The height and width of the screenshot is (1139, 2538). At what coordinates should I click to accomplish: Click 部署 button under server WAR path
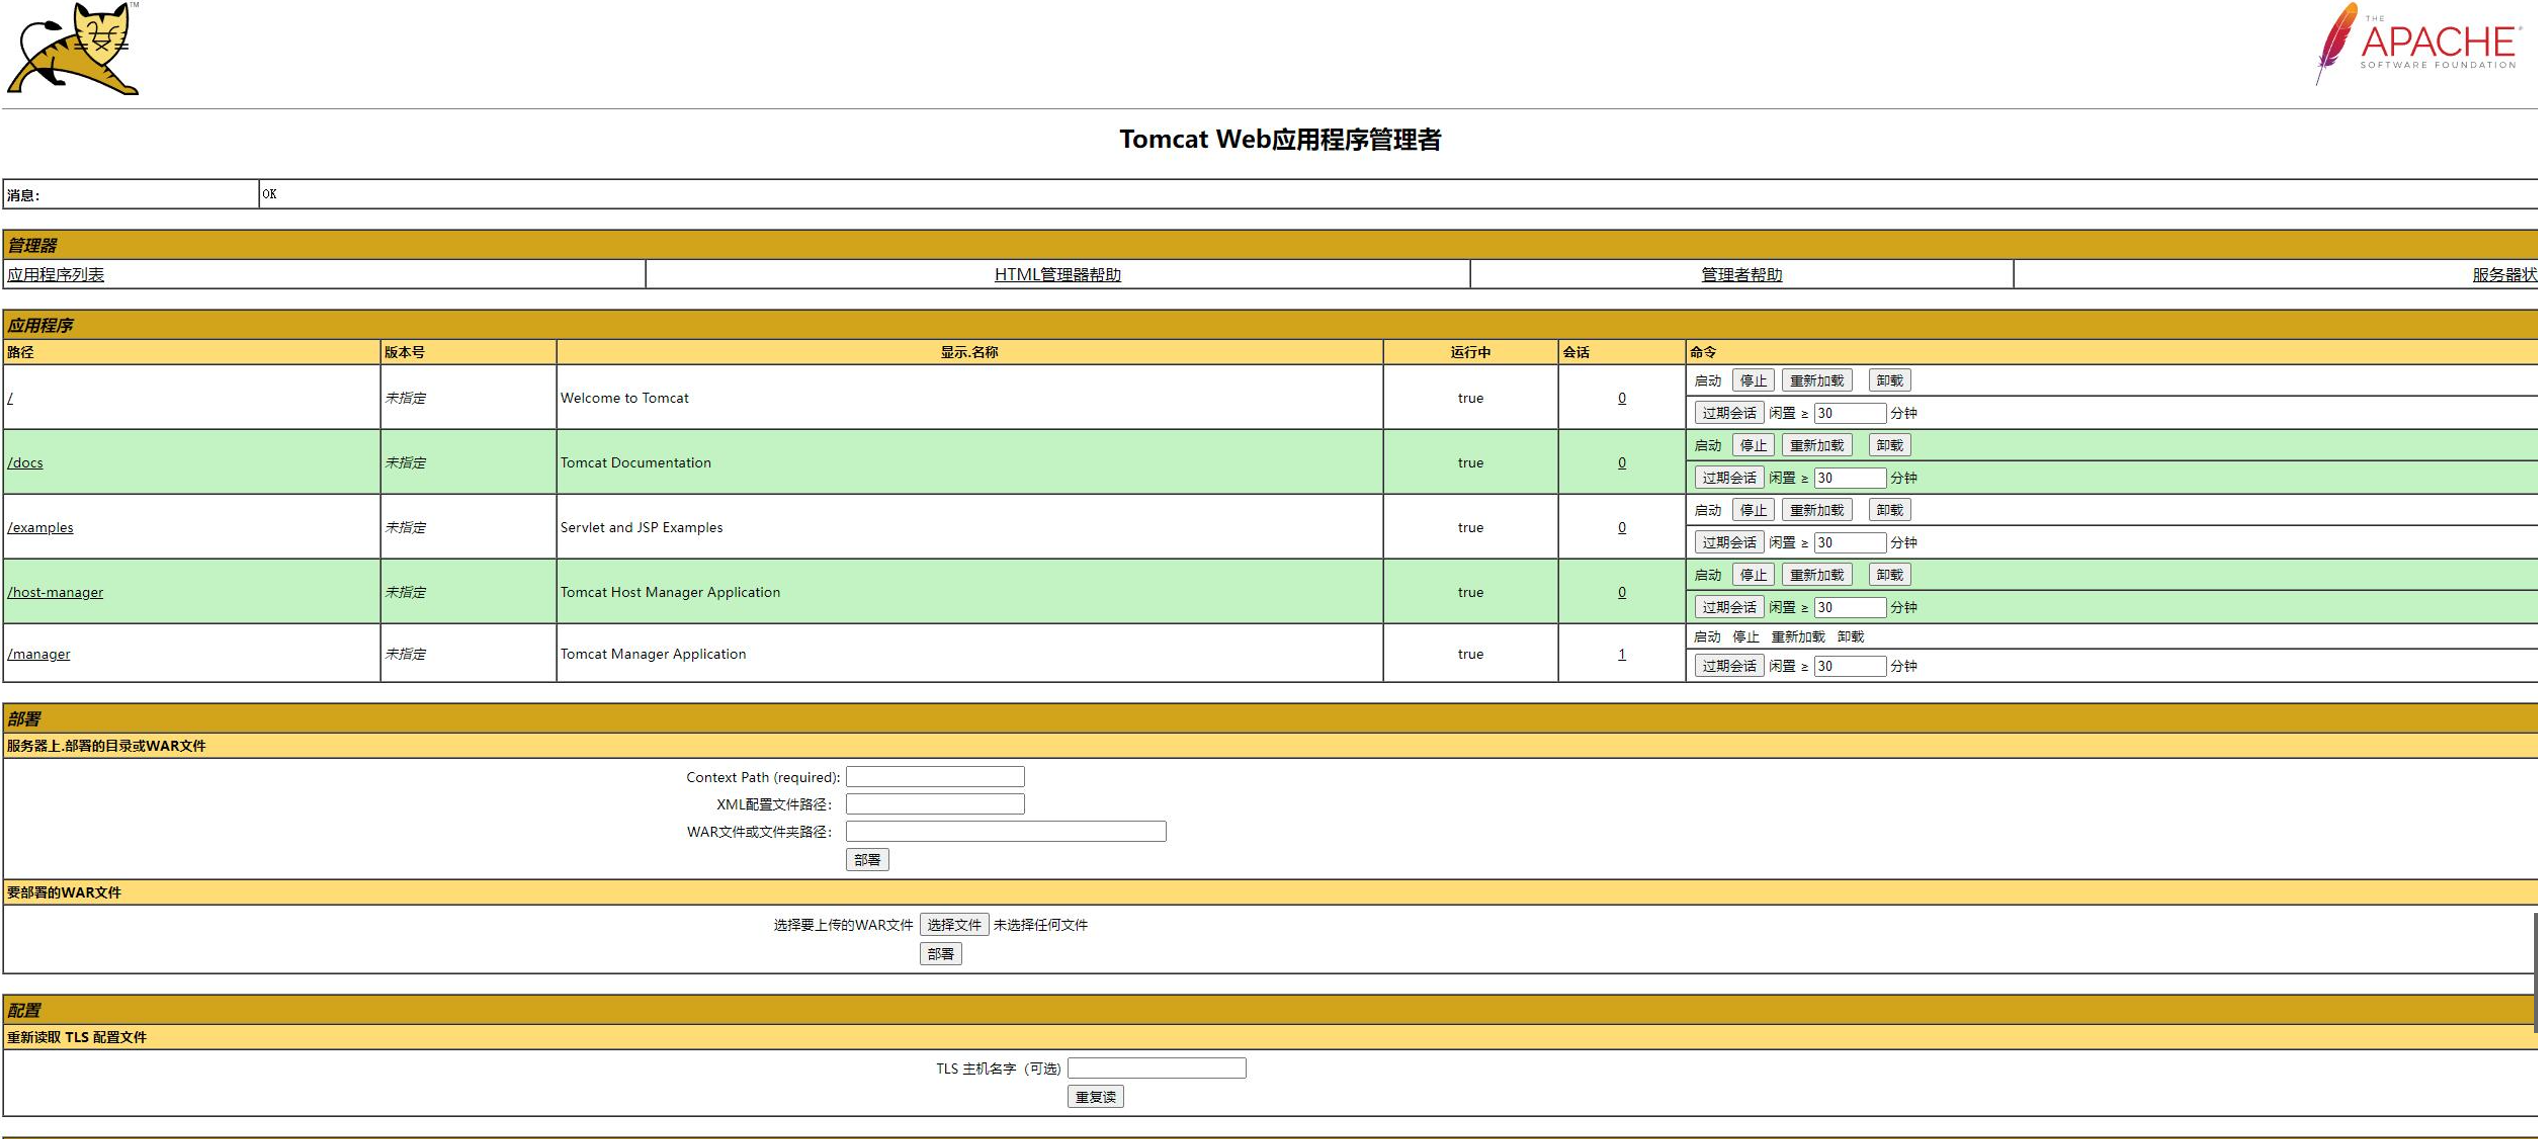pyautogui.click(x=867, y=860)
